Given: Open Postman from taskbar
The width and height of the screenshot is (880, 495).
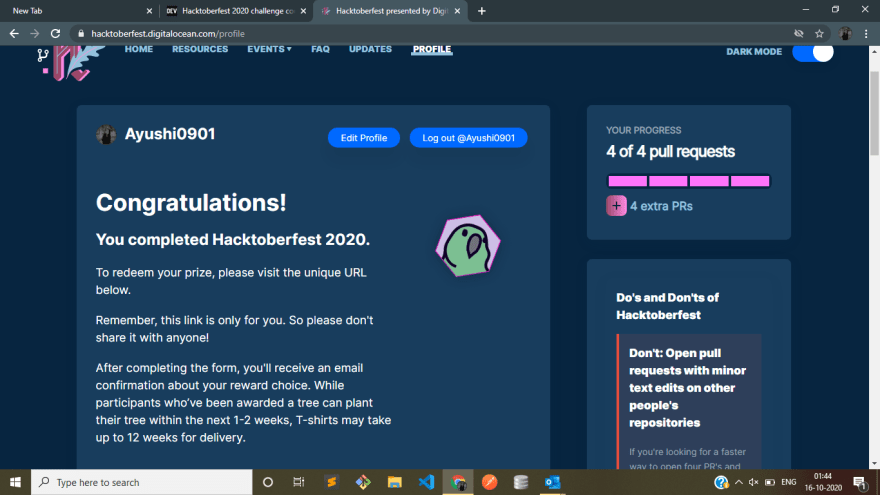Looking at the screenshot, I should click(489, 482).
